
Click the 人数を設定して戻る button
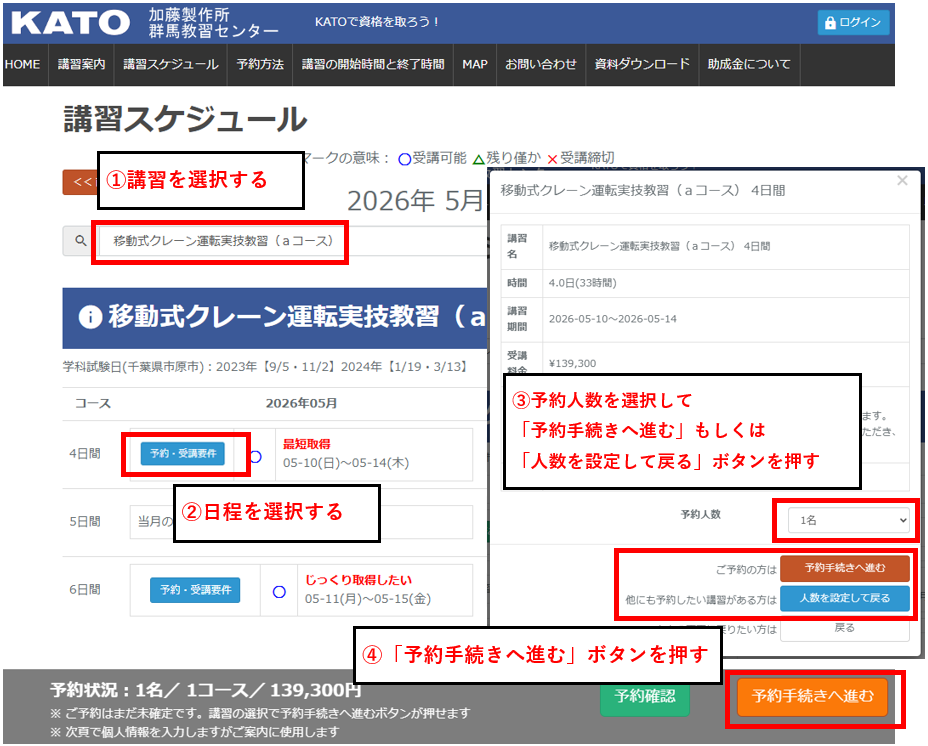(x=845, y=598)
